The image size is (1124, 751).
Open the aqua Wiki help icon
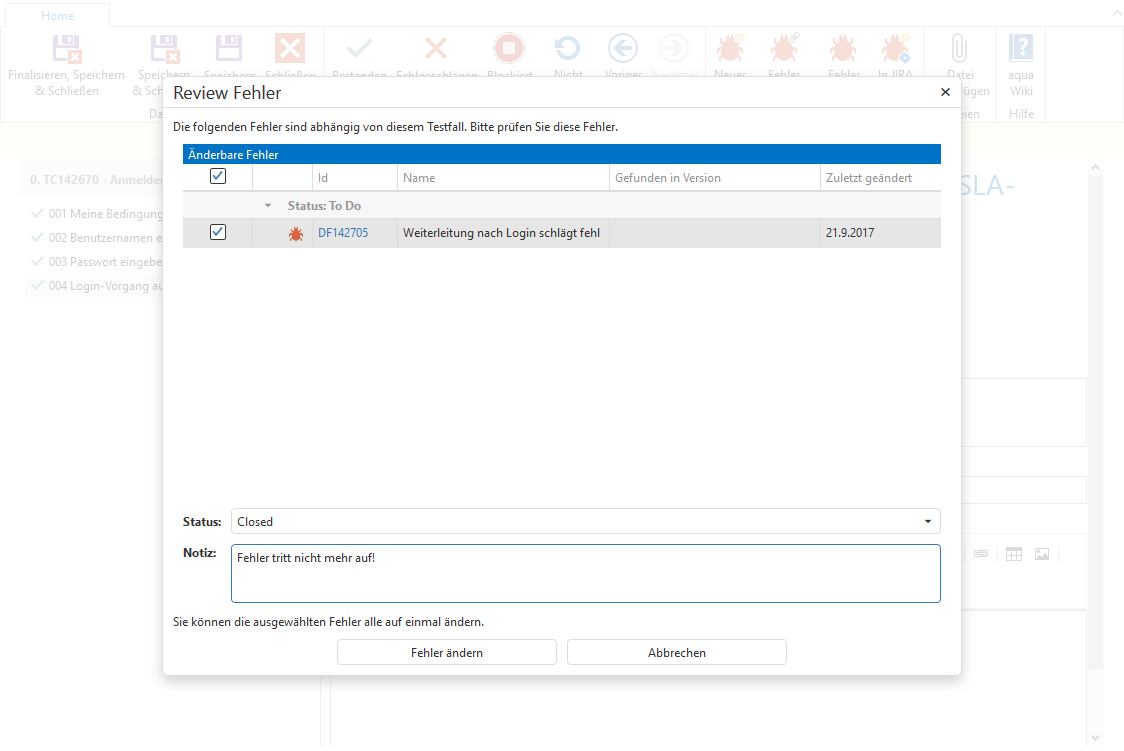pos(1021,48)
